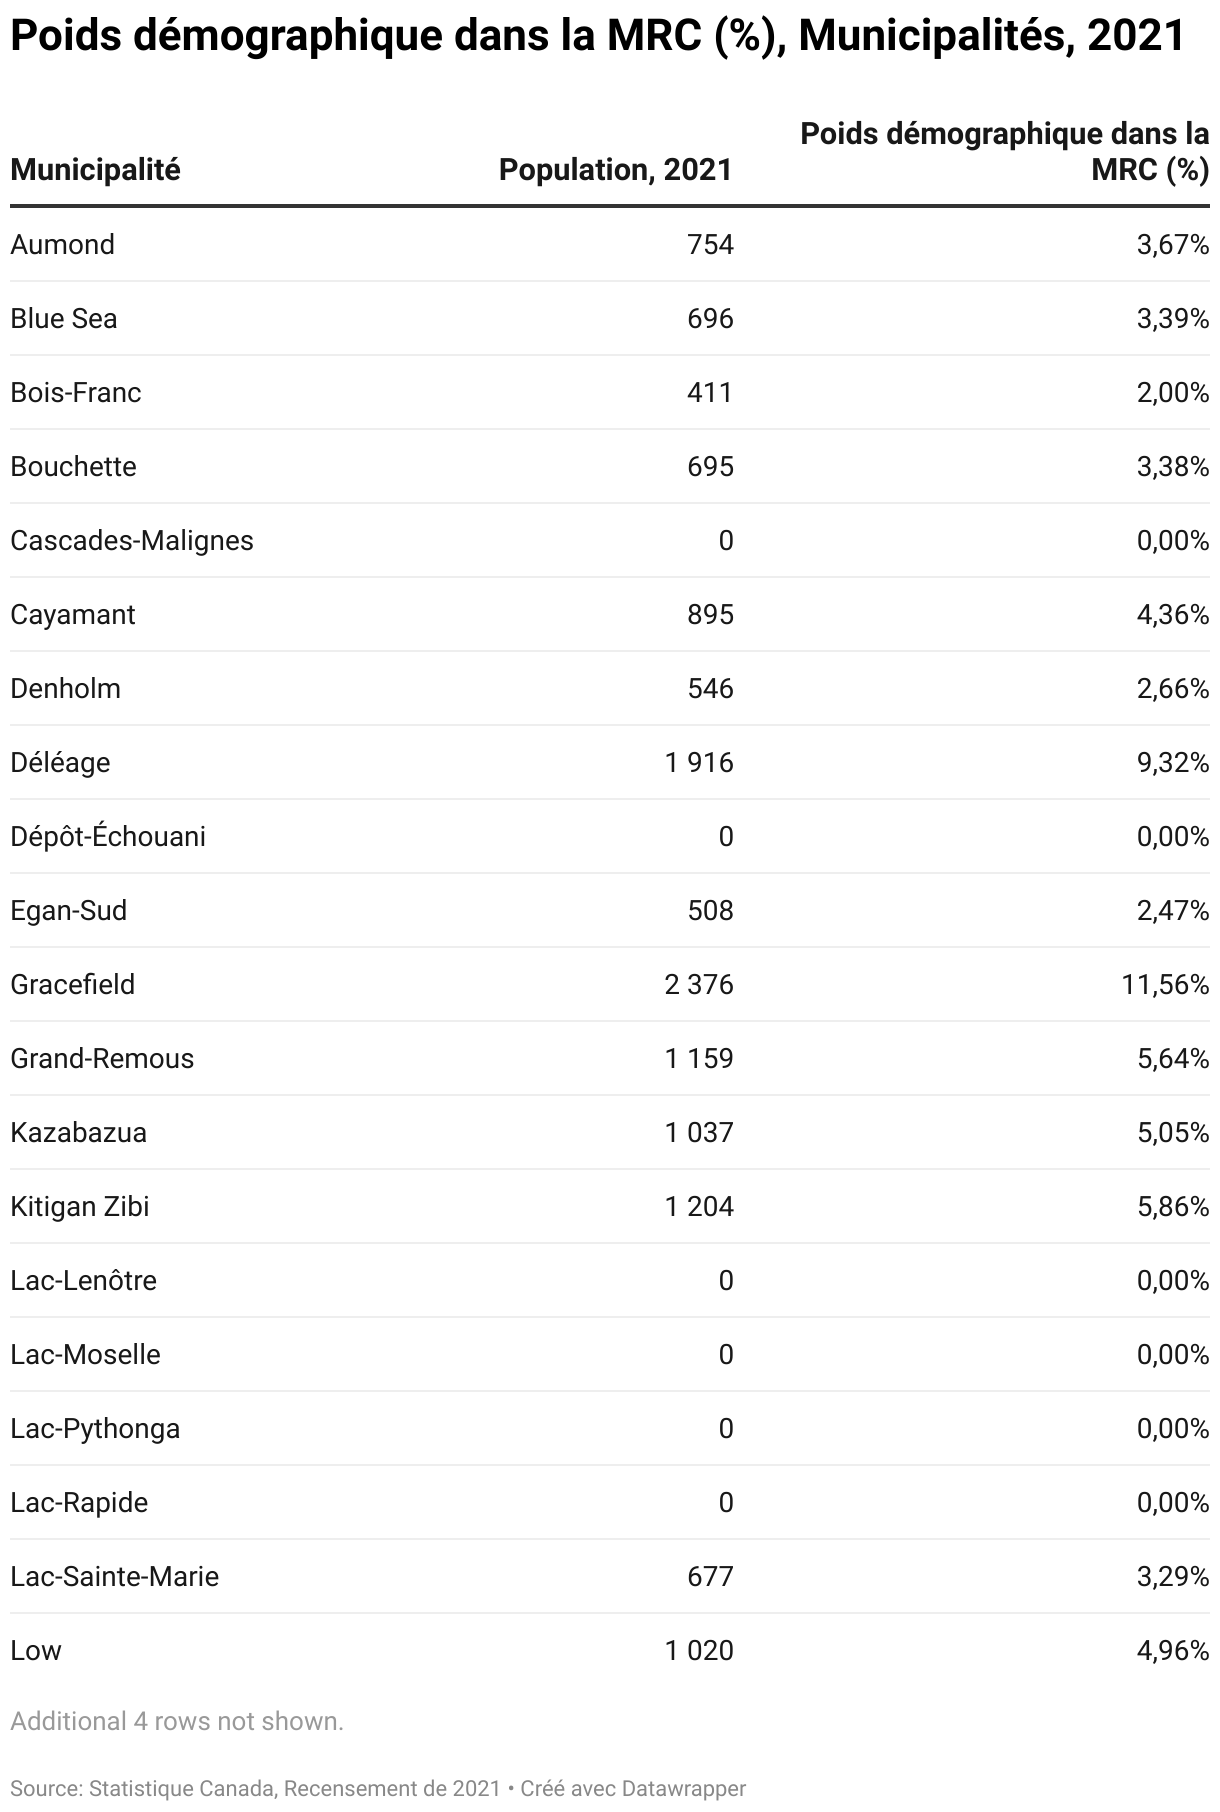The width and height of the screenshot is (1220, 1812).
Task: Click the Bois-Franc population value 411
Action: pos(710,393)
